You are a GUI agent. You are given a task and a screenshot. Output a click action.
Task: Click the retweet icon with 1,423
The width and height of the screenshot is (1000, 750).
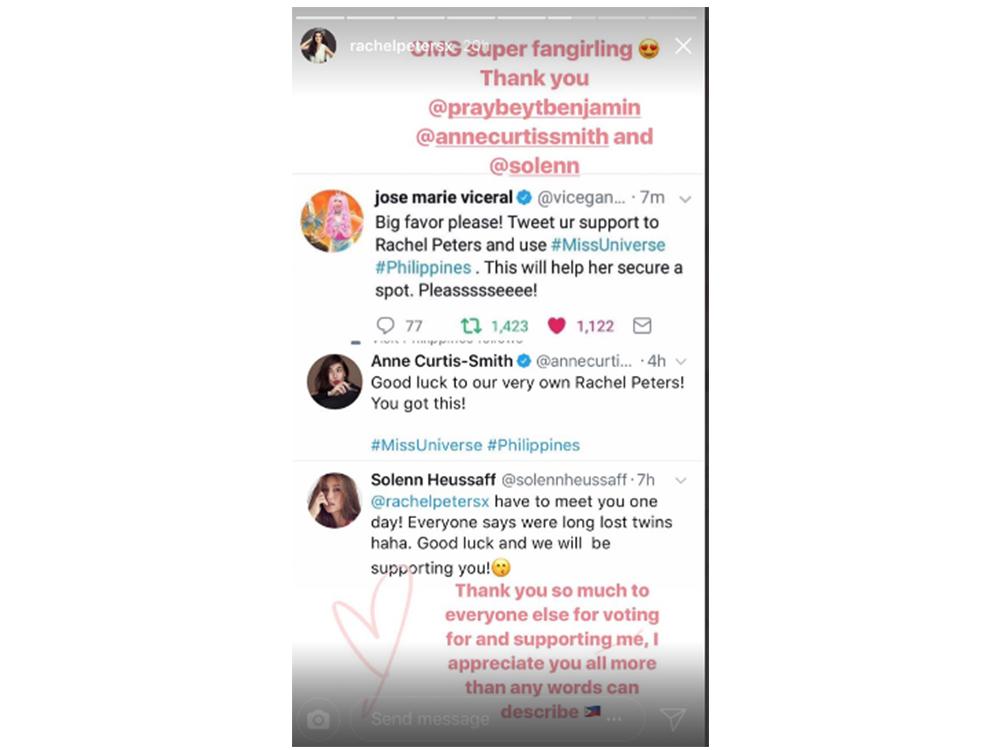pos(471,326)
